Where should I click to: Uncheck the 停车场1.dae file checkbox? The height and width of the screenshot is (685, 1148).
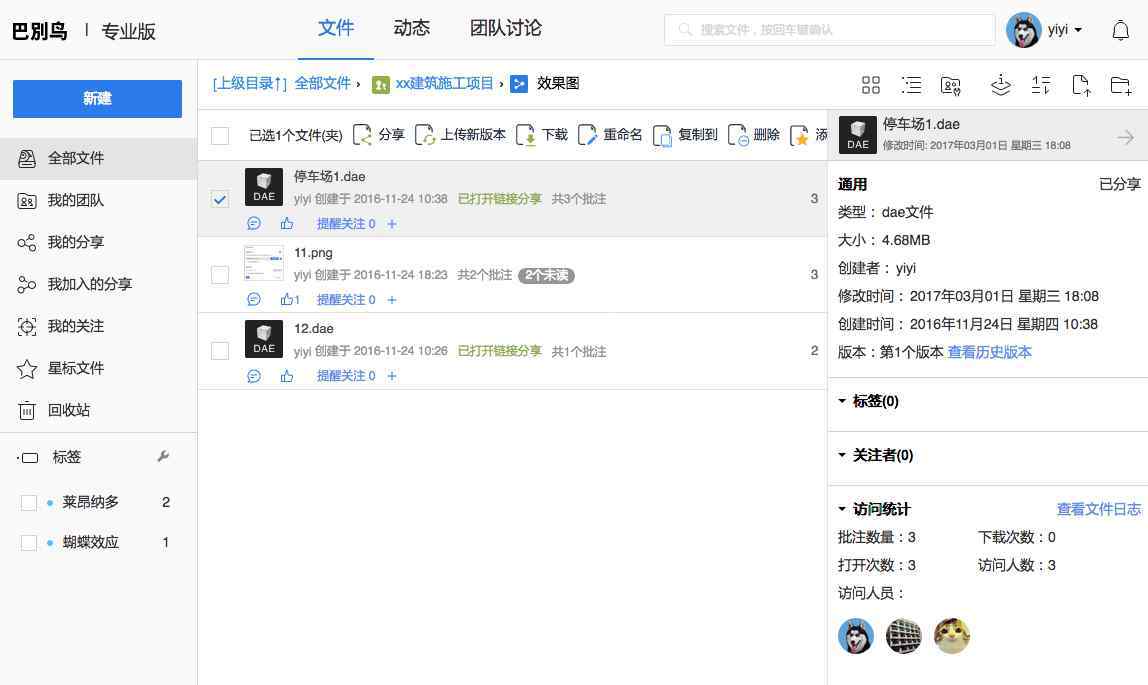click(220, 199)
